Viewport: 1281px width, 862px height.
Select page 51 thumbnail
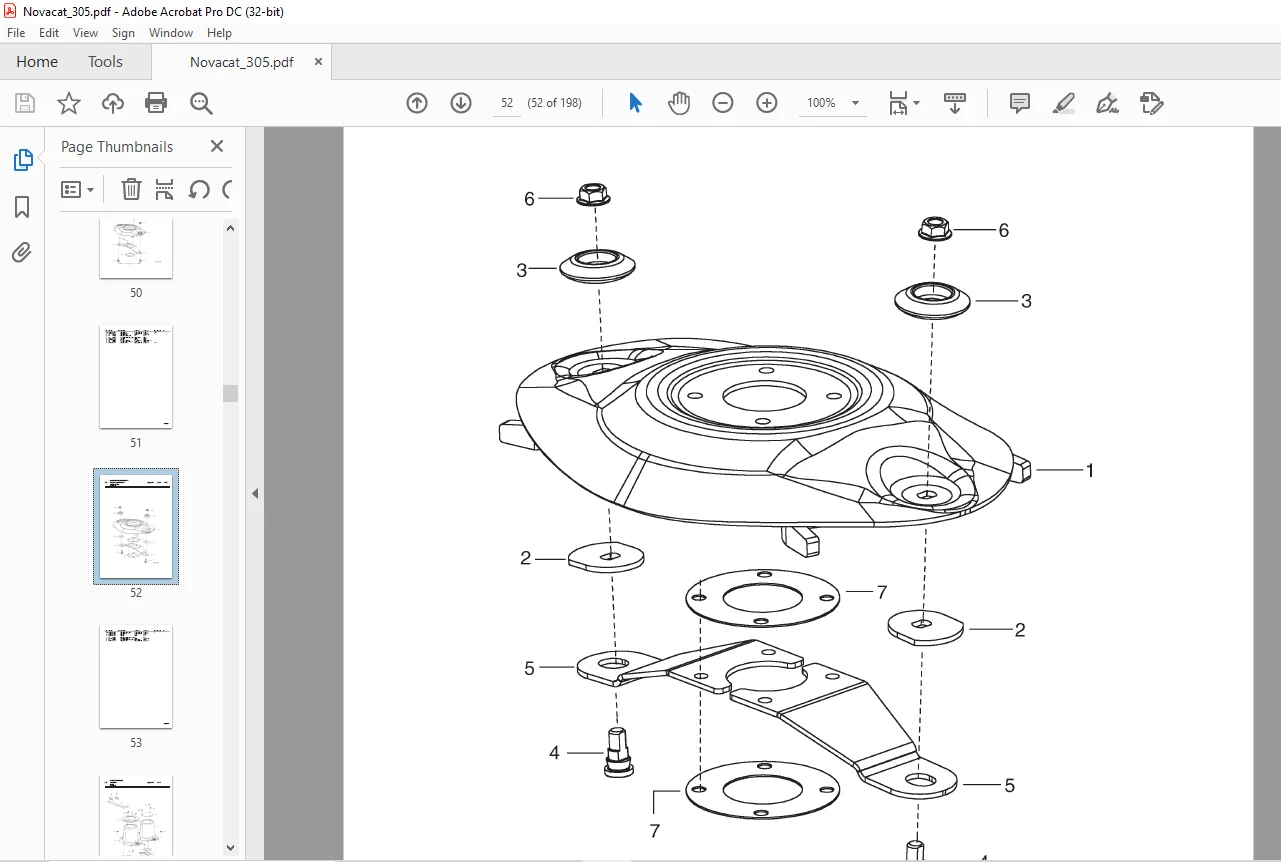pos(136,377)
